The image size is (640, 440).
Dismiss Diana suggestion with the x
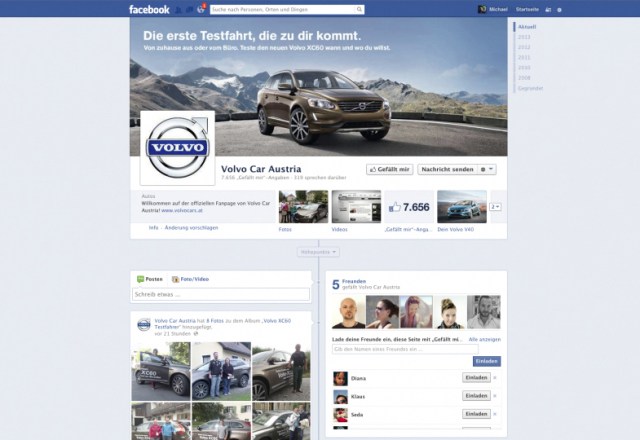coord(495,378)
